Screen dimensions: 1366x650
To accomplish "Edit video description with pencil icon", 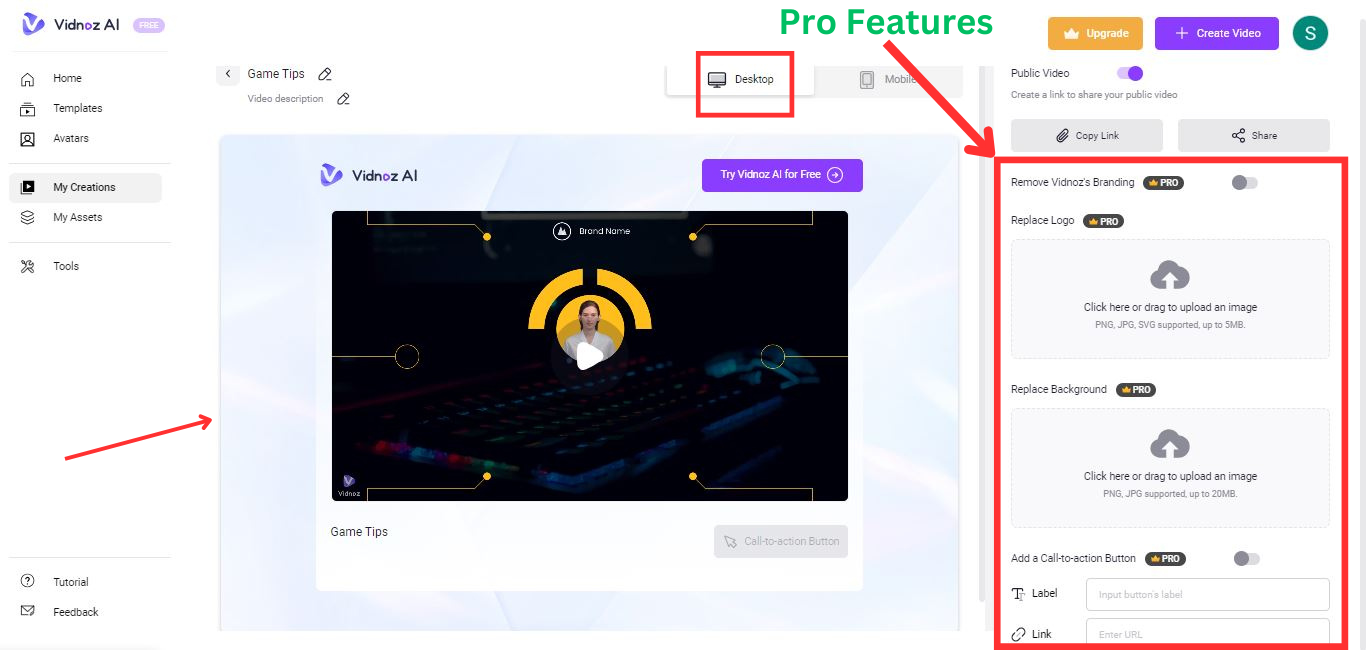I will (x=343, y=99).
